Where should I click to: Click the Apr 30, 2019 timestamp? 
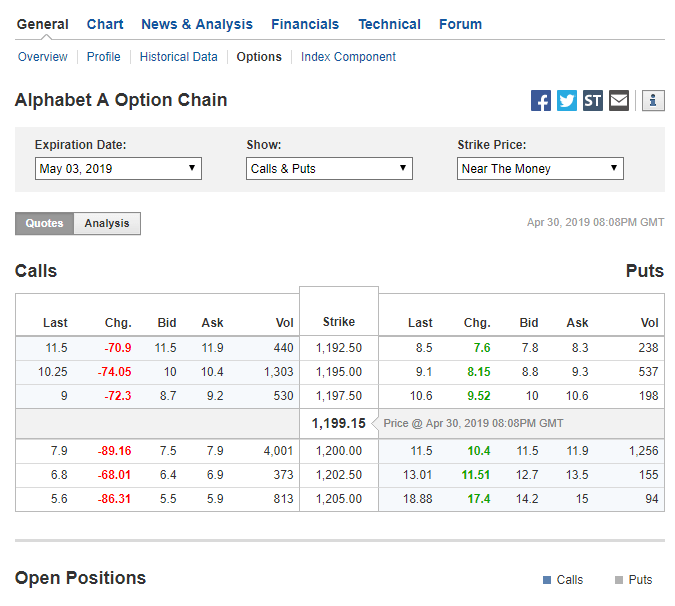(595, 223)
